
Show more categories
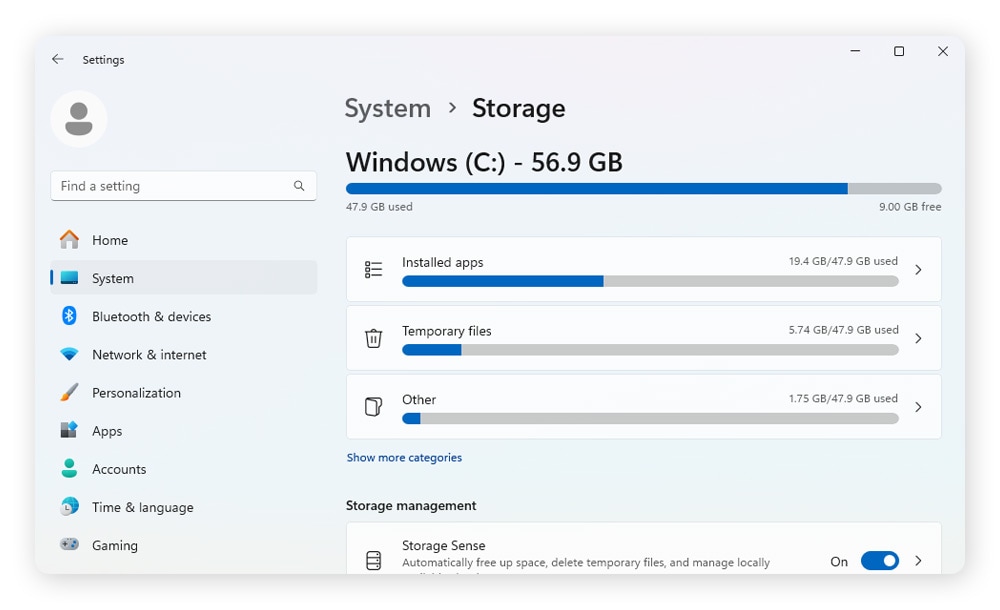point(404,457)
